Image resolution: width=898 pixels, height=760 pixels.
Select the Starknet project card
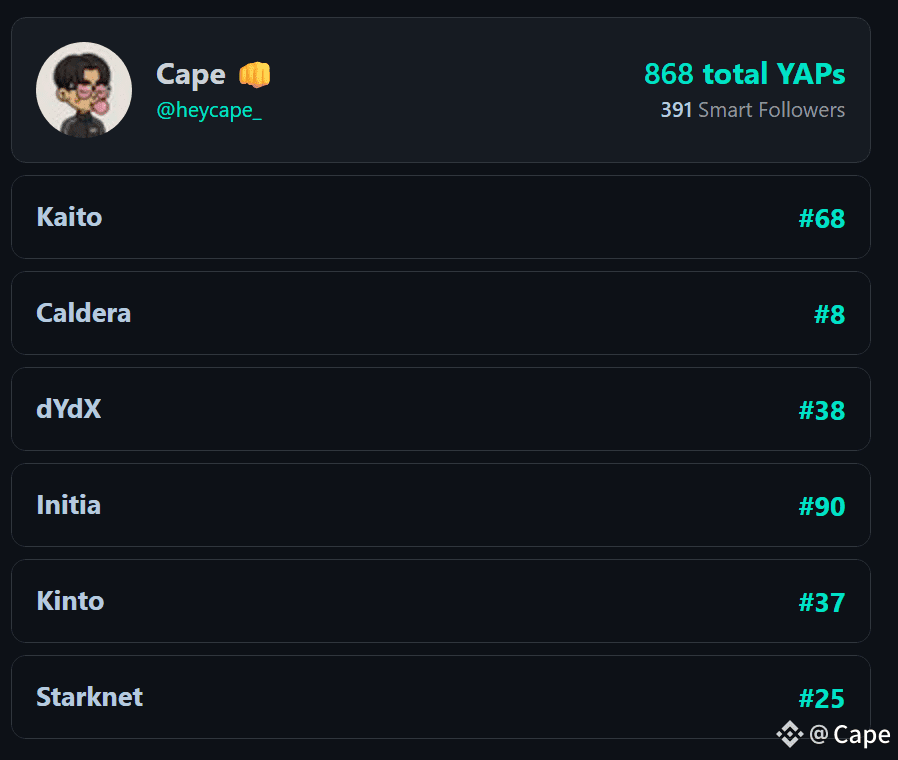440,697
